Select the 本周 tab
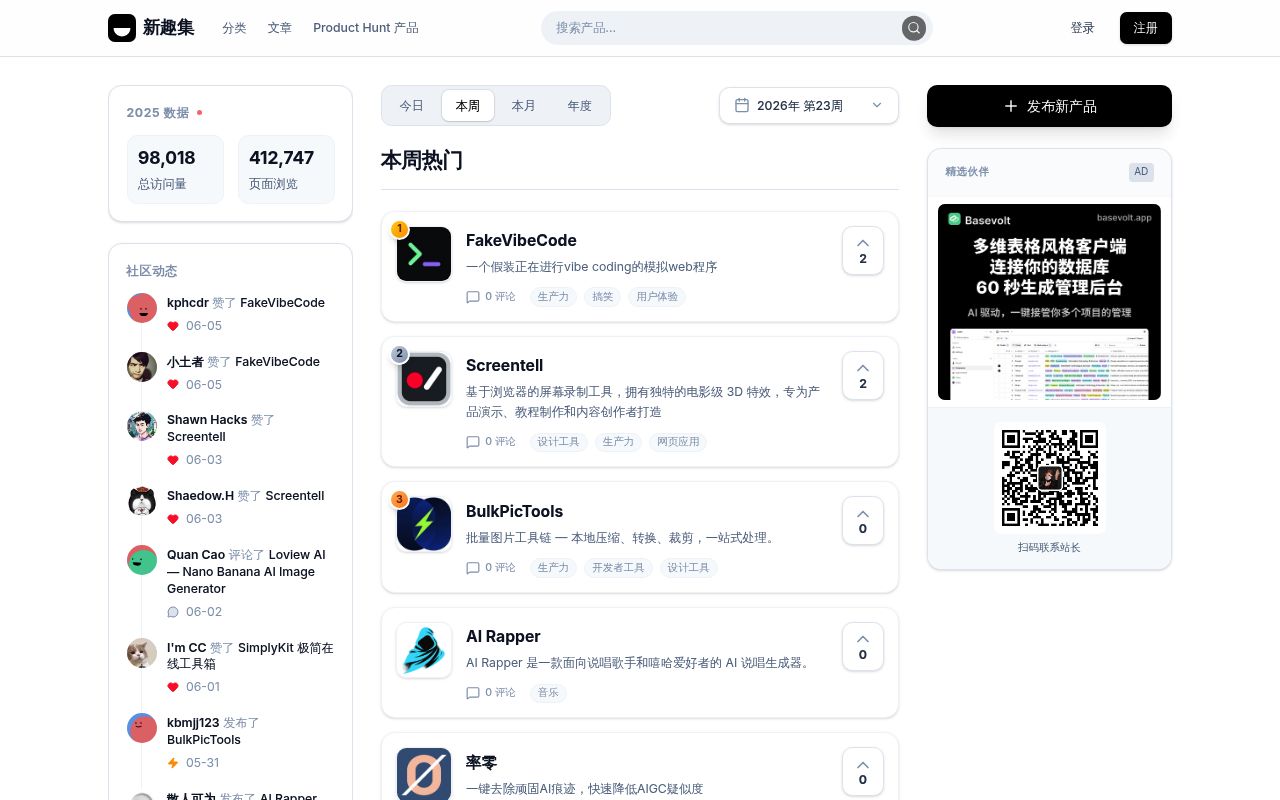1280x800 pixels. point(468,106)
